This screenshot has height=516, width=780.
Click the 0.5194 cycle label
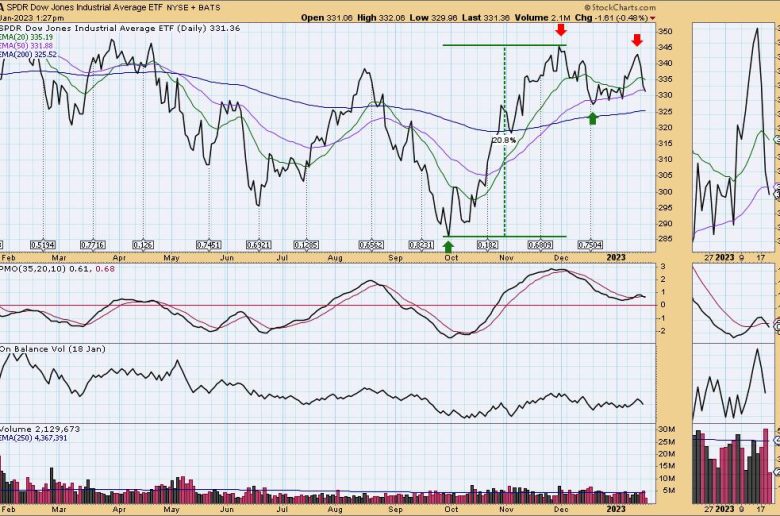pos(43,245)
